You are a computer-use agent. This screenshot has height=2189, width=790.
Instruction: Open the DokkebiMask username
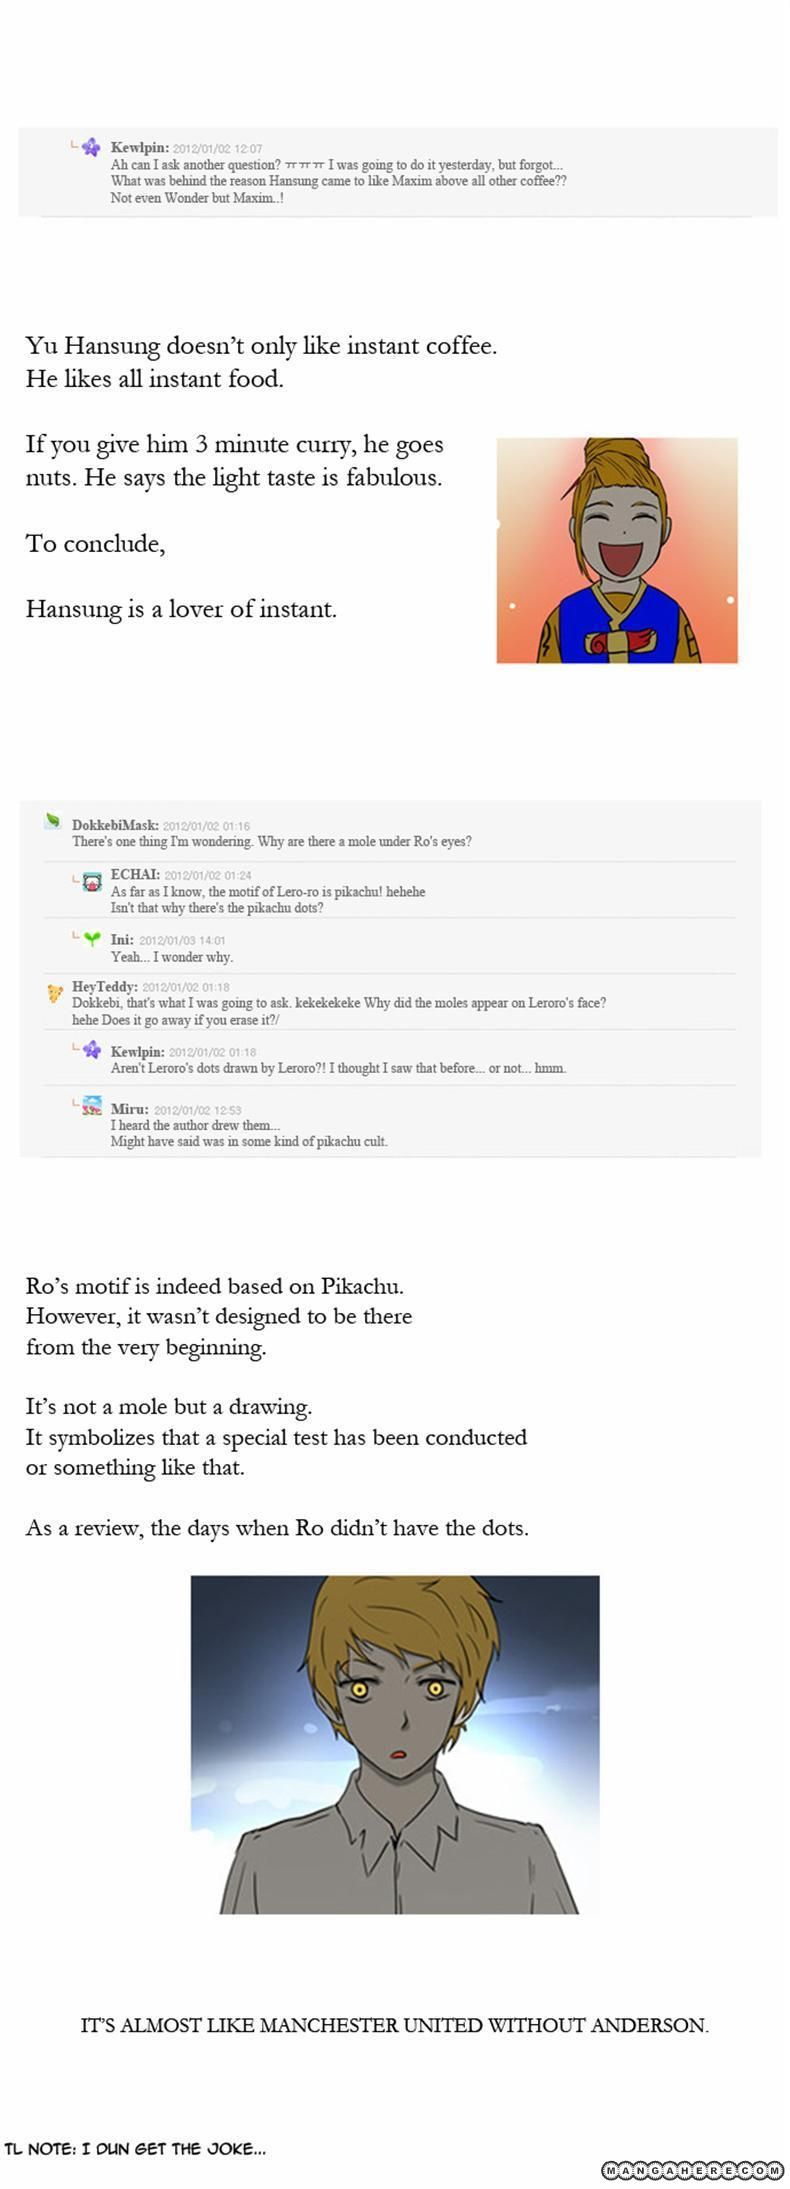click(114, 825)
